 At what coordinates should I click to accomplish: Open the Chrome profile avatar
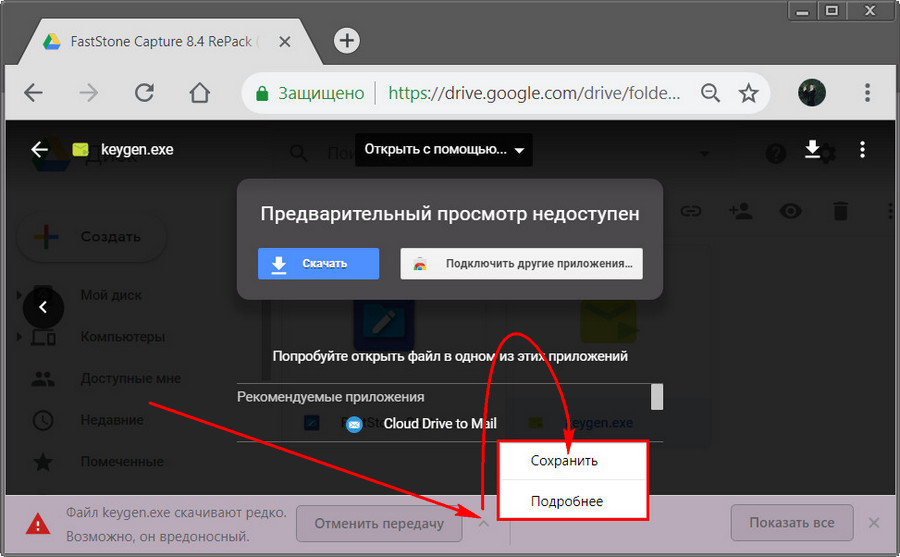[x=812, y=92]
